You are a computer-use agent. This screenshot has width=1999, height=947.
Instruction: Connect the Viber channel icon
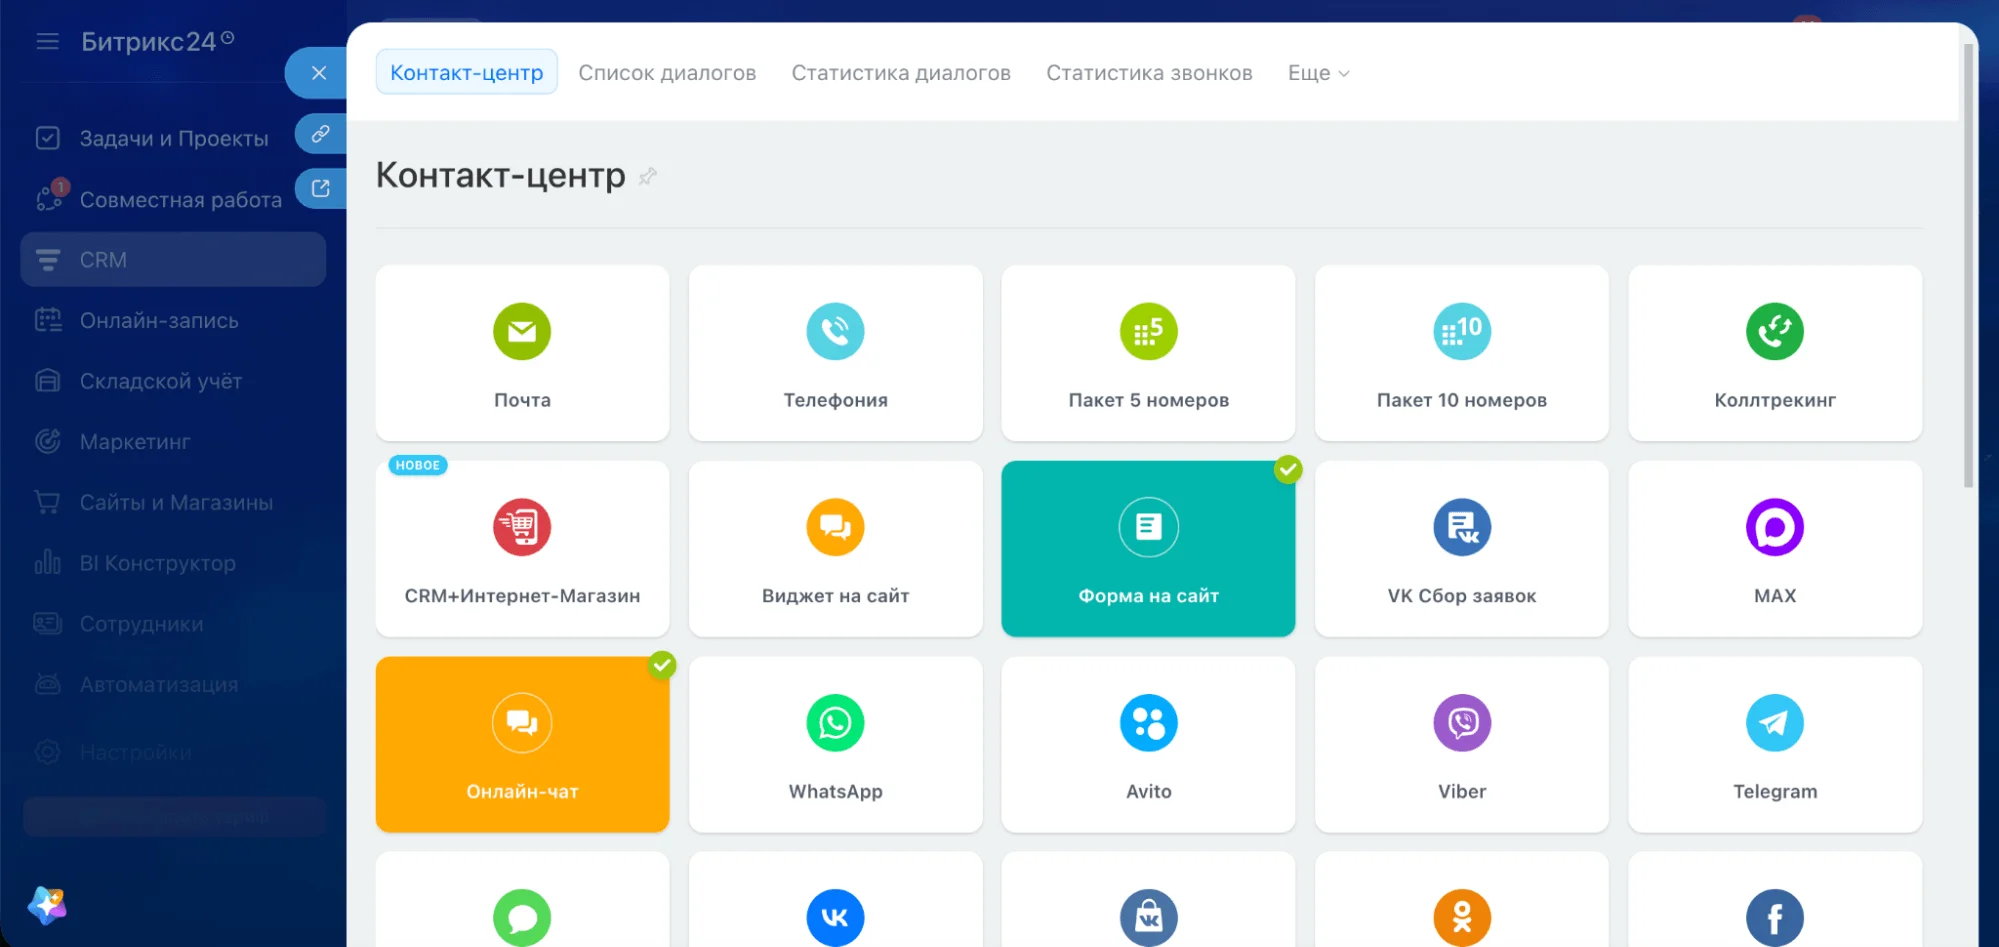(x=1462, y=723)
